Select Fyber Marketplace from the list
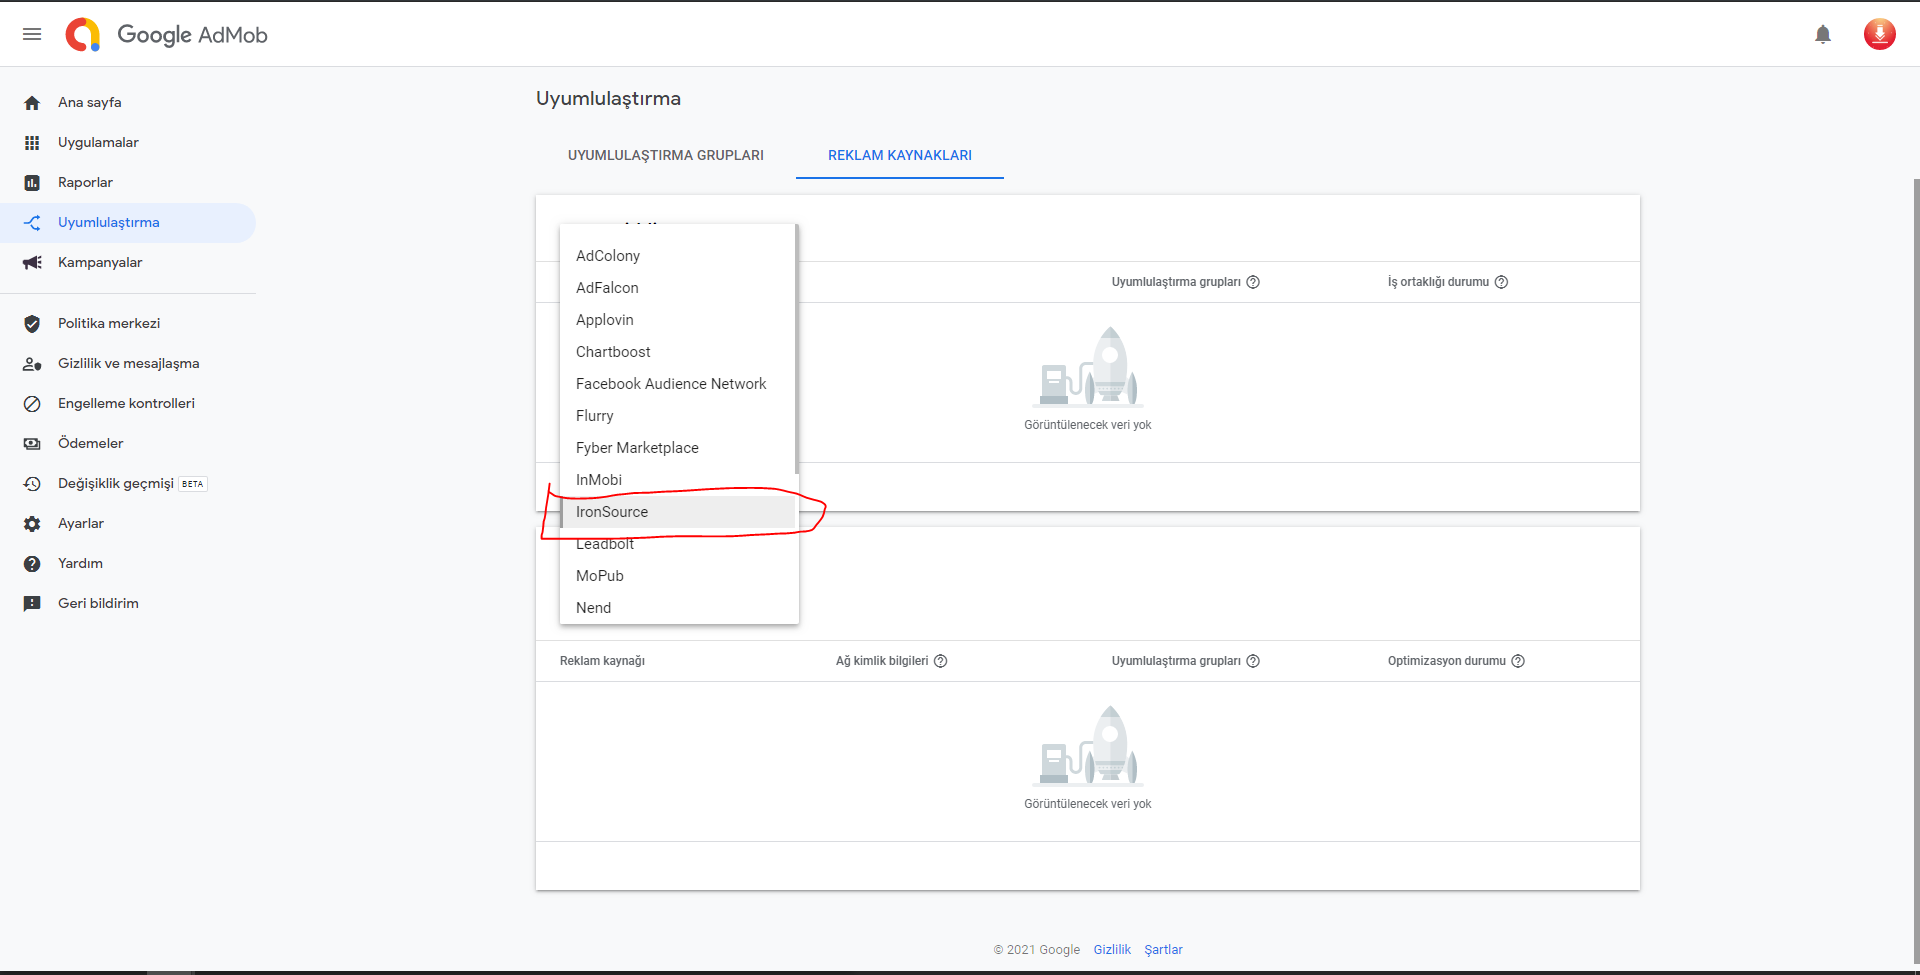The image size is (1920, 975). click(x=678, y=448)
